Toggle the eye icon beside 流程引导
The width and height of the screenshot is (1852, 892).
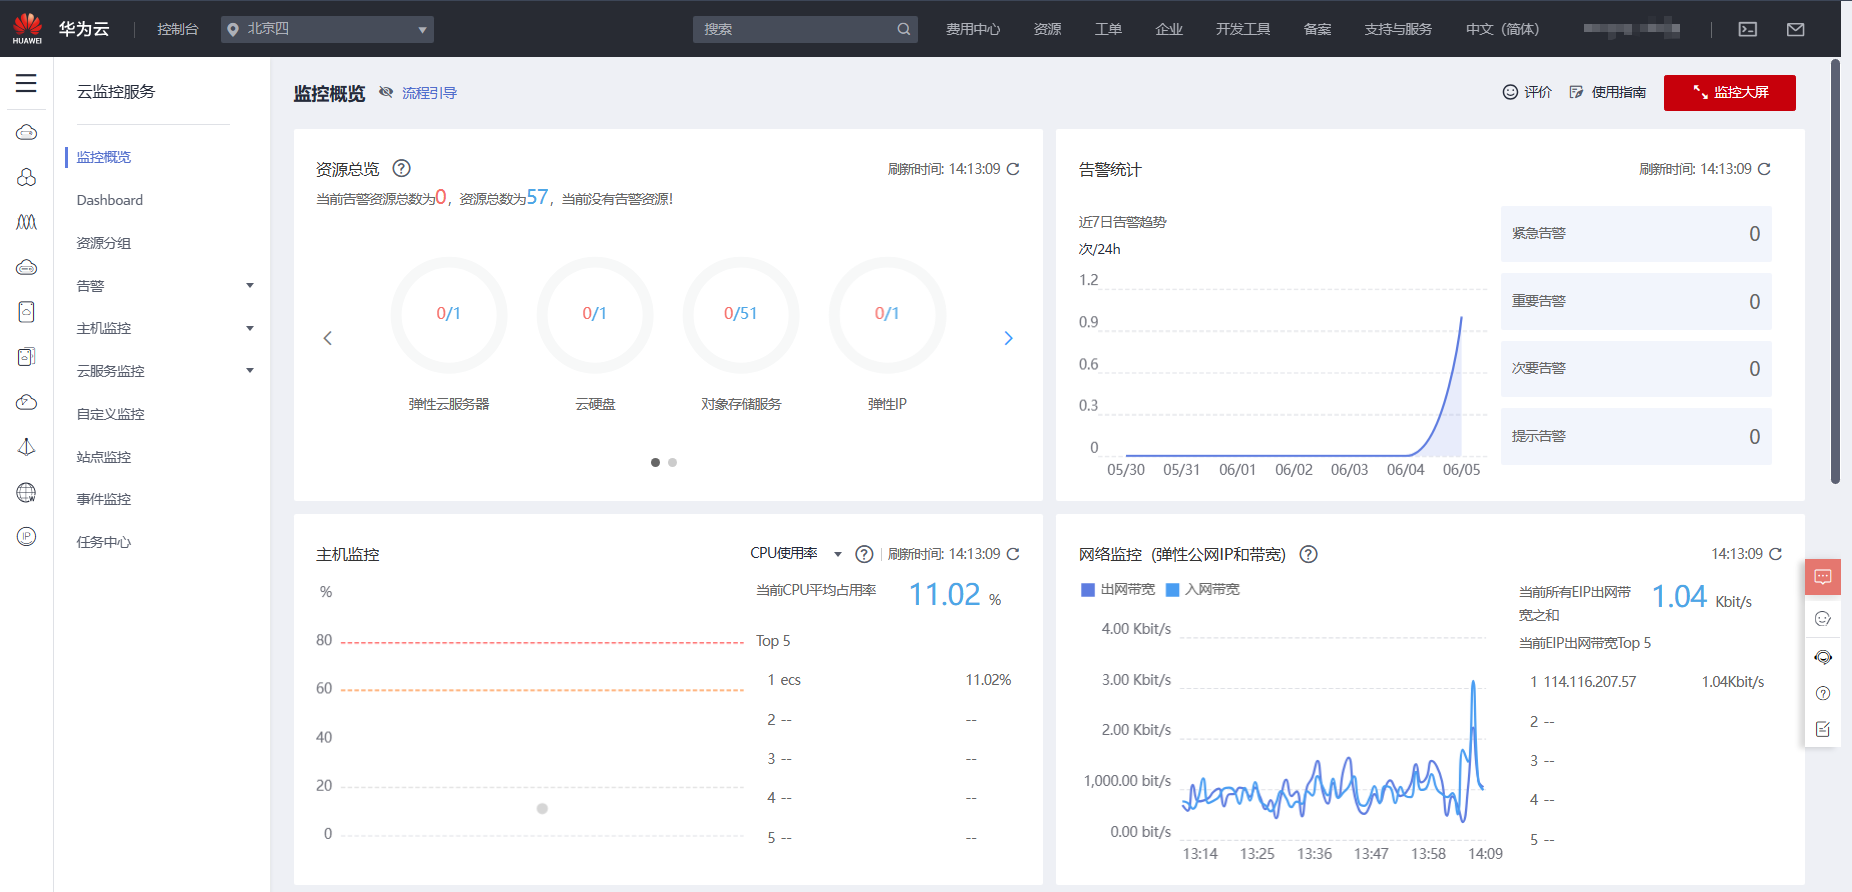coord(386,93)
